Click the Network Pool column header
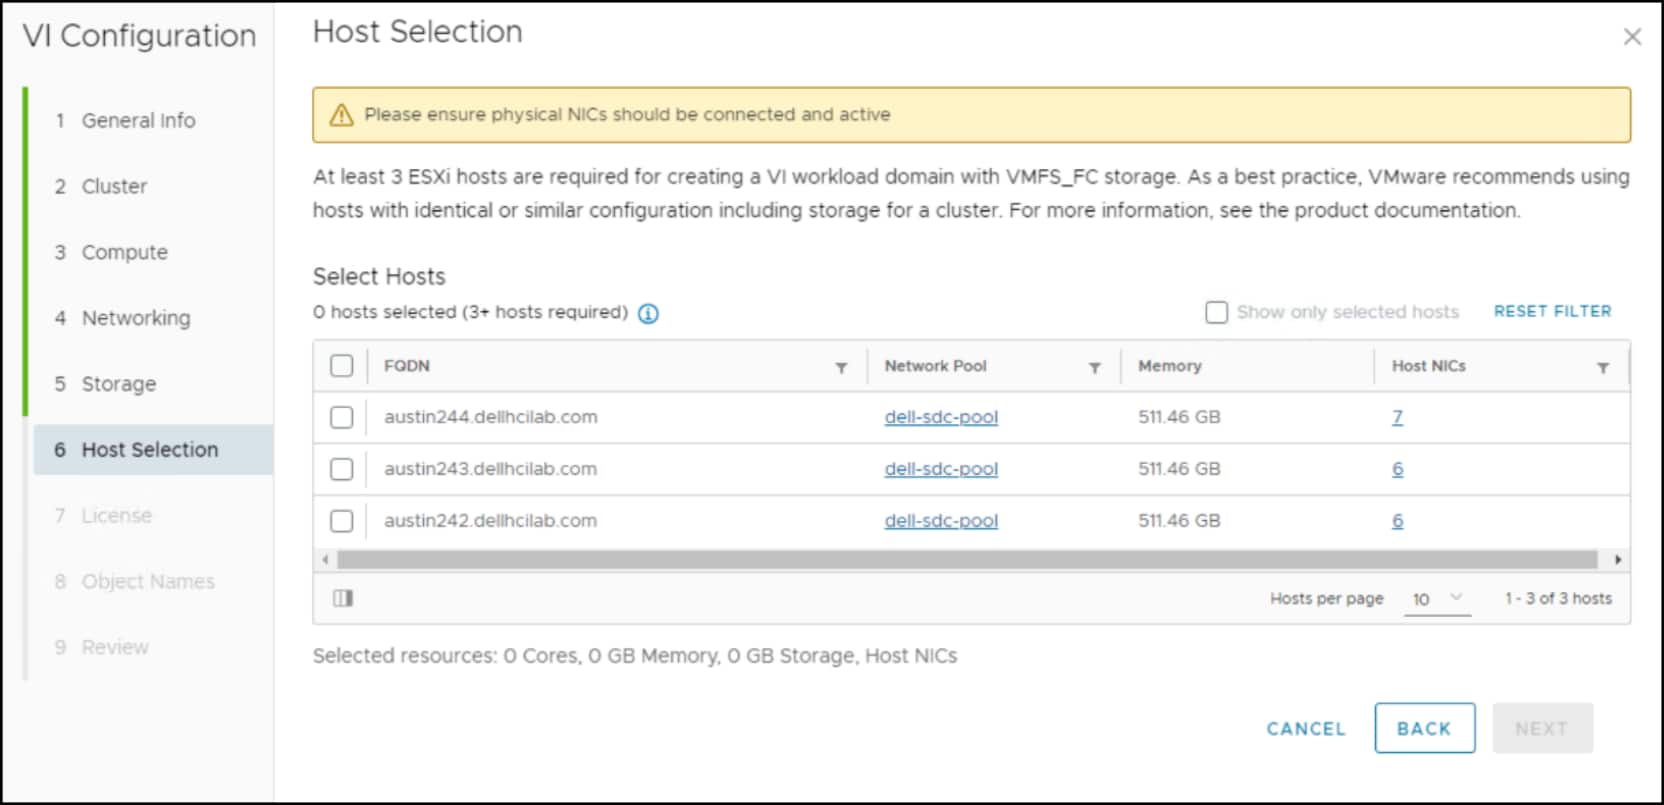Image resolution: width=1664 pixels, height=805 pixels. click(935, 366)
